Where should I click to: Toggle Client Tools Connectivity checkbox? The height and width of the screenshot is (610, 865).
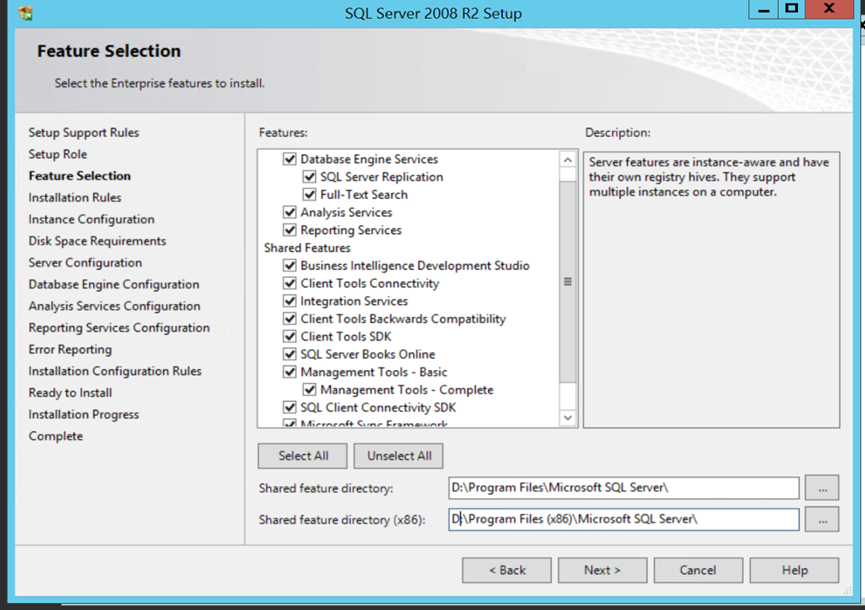click(290, 283)
